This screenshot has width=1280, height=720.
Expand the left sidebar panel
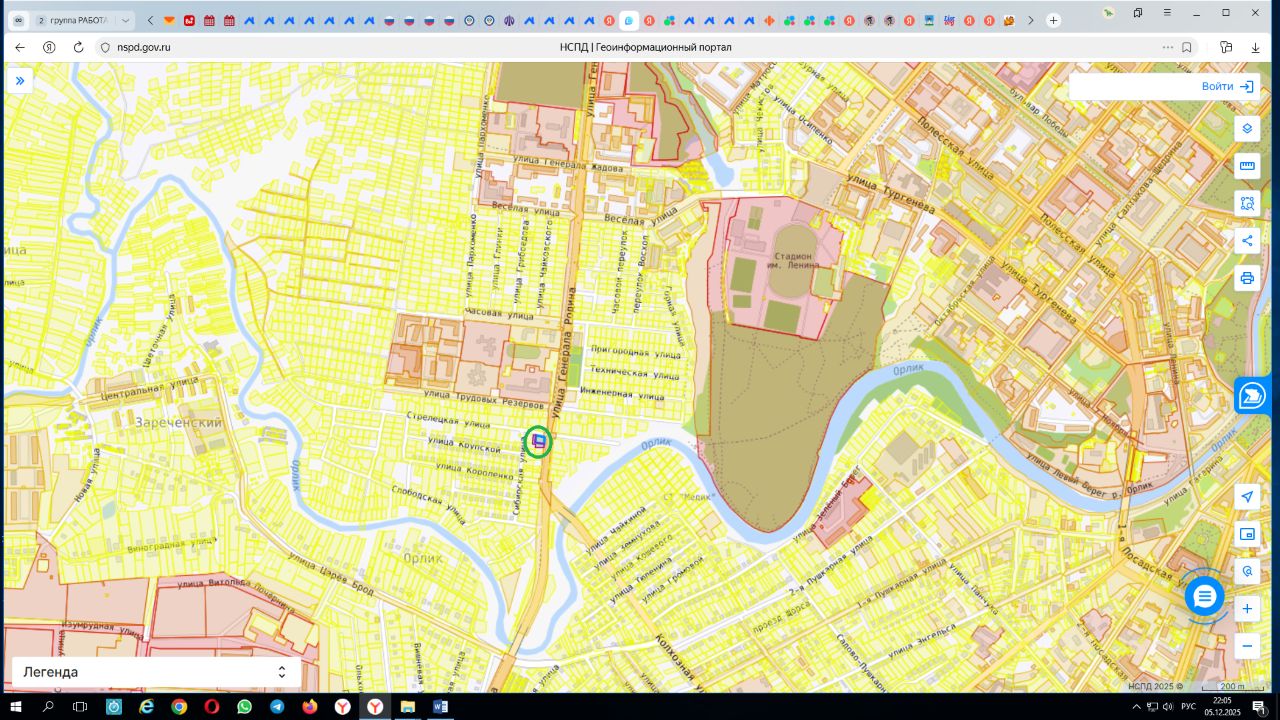tap(20, 80)
